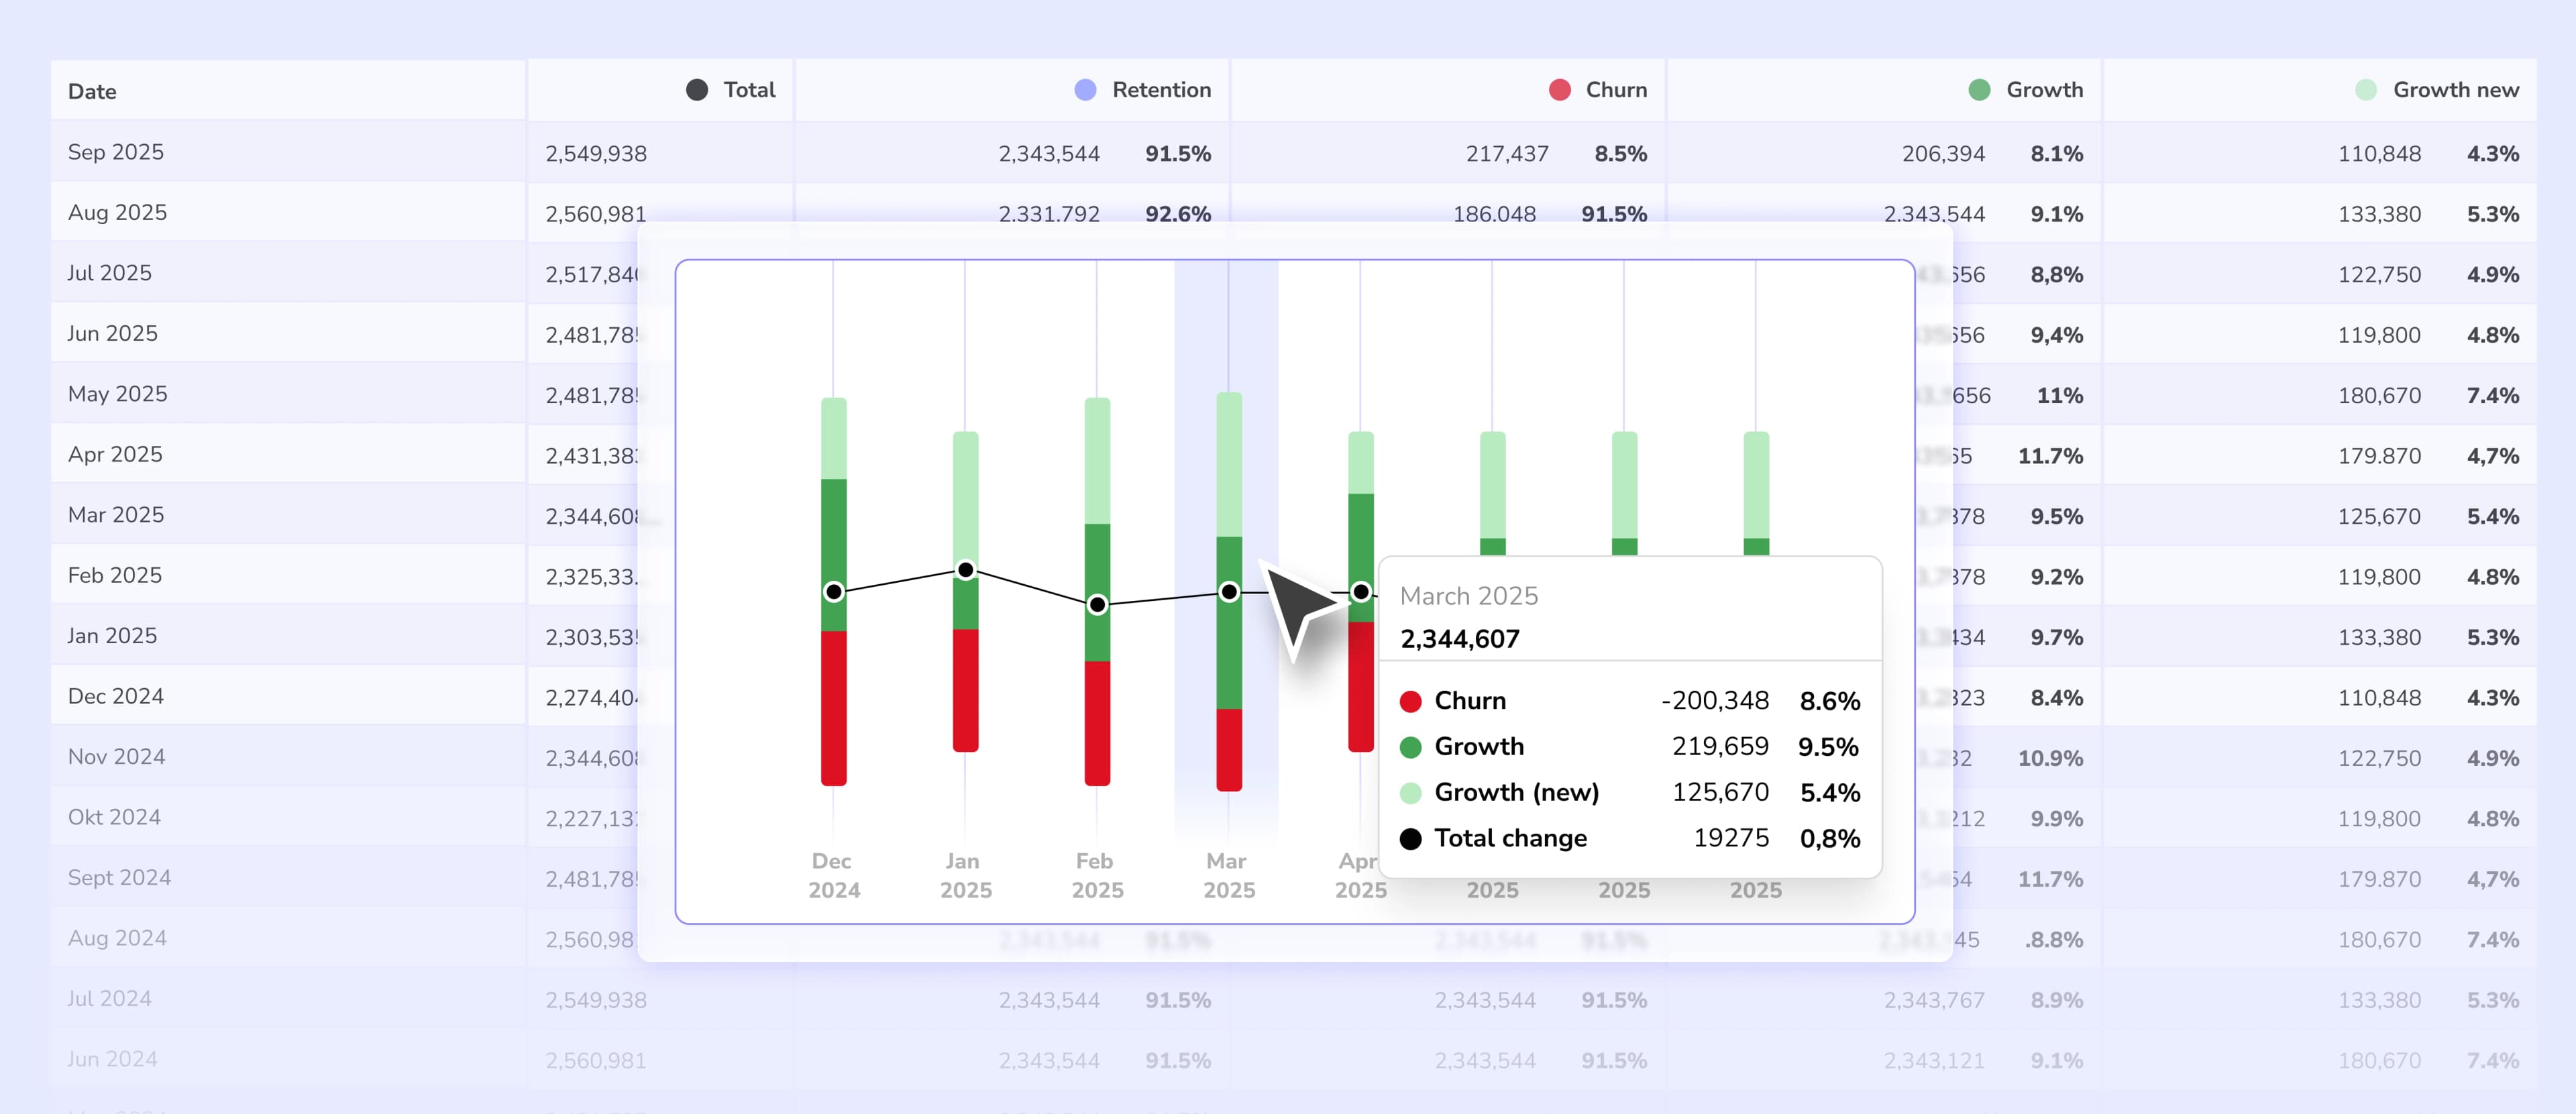Open the Date column header options
This screenshot has height=1114, width=2576.
pos(91,90)
